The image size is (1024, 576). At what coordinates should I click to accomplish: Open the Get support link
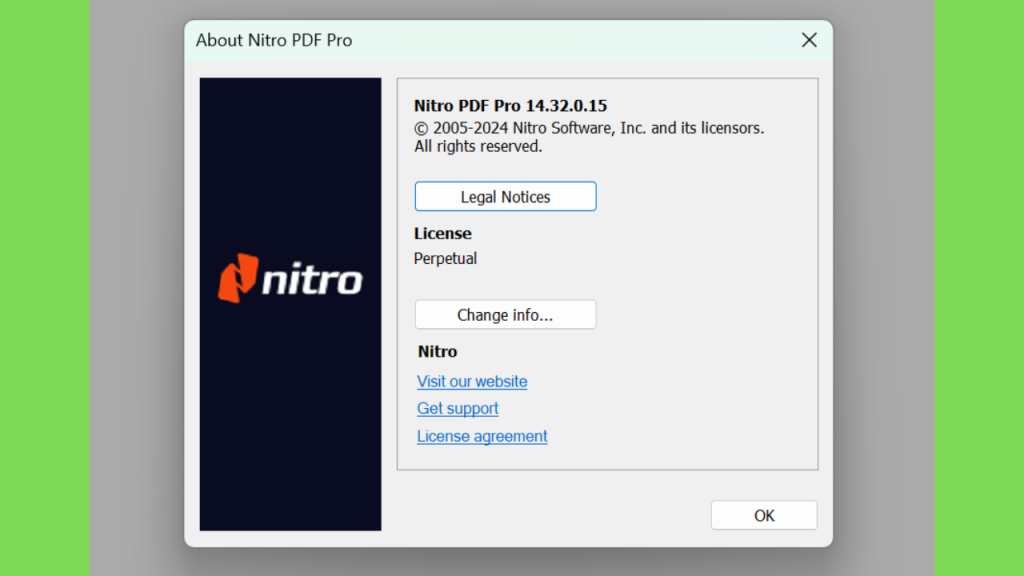(457, 409)
